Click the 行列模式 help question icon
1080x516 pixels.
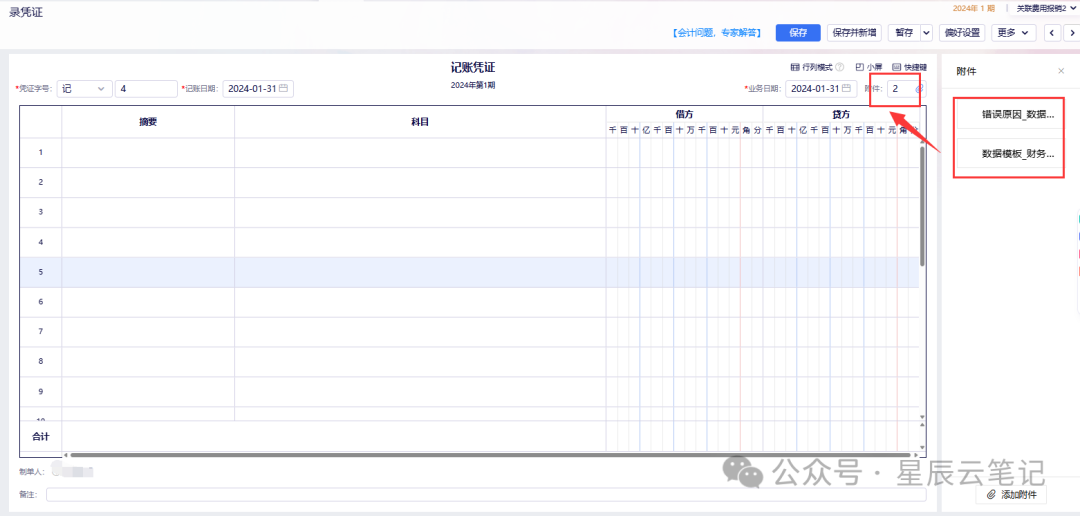tap(840, 68)
